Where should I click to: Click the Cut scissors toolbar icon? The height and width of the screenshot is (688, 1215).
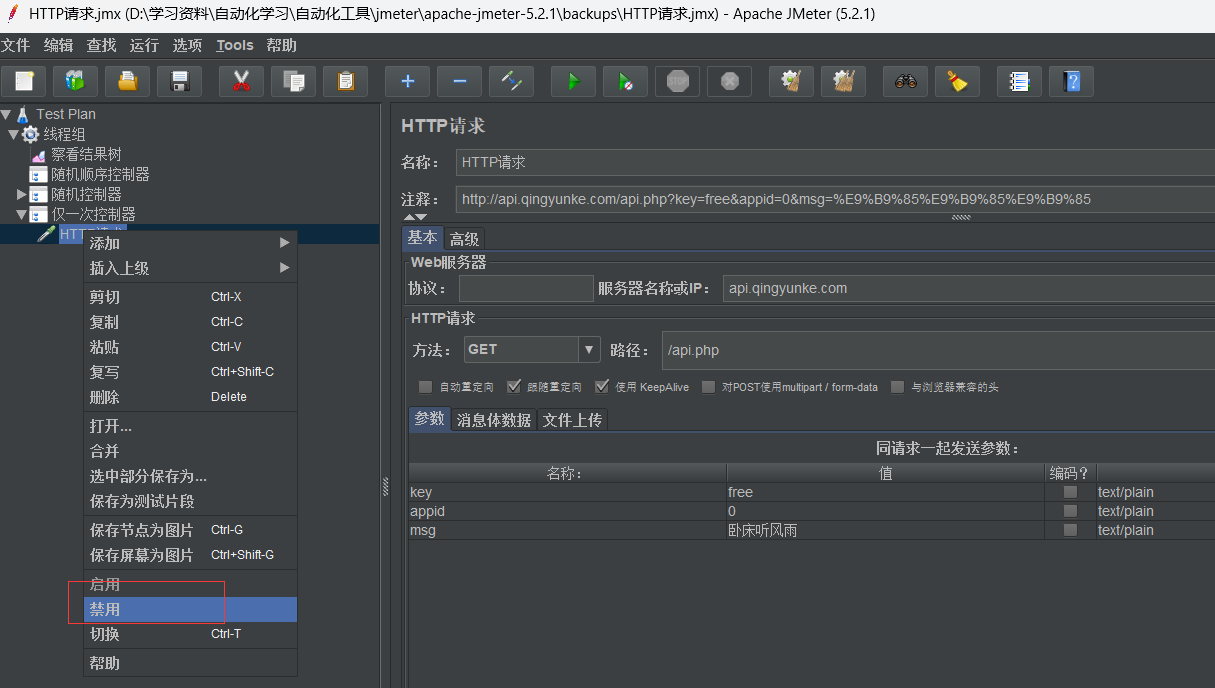pos(241,81)
